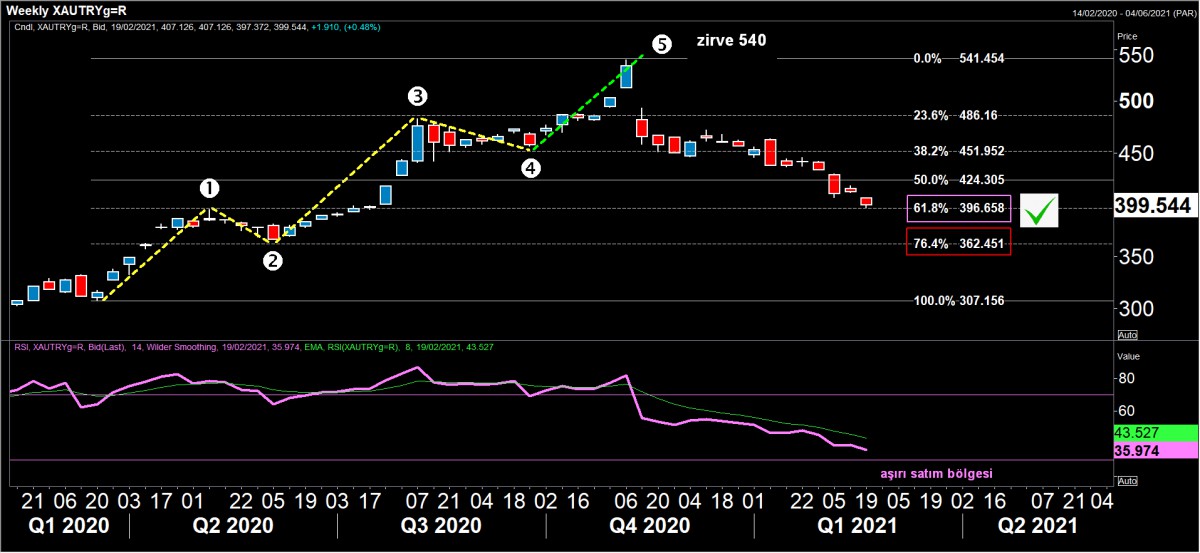This screenshot has height=553, width=1200.
Task: Select the 61.8% 396.658 Fibonacci box
Action: [x=958, y=209]
